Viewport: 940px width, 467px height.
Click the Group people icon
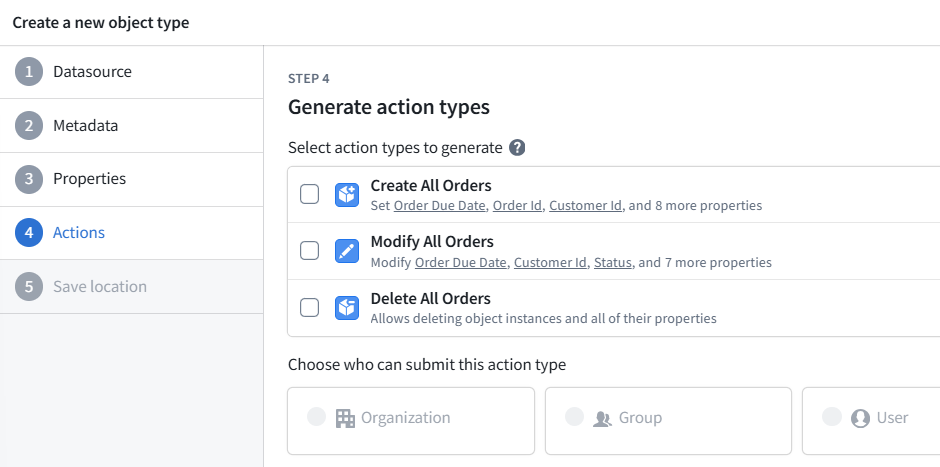(602, 418)
